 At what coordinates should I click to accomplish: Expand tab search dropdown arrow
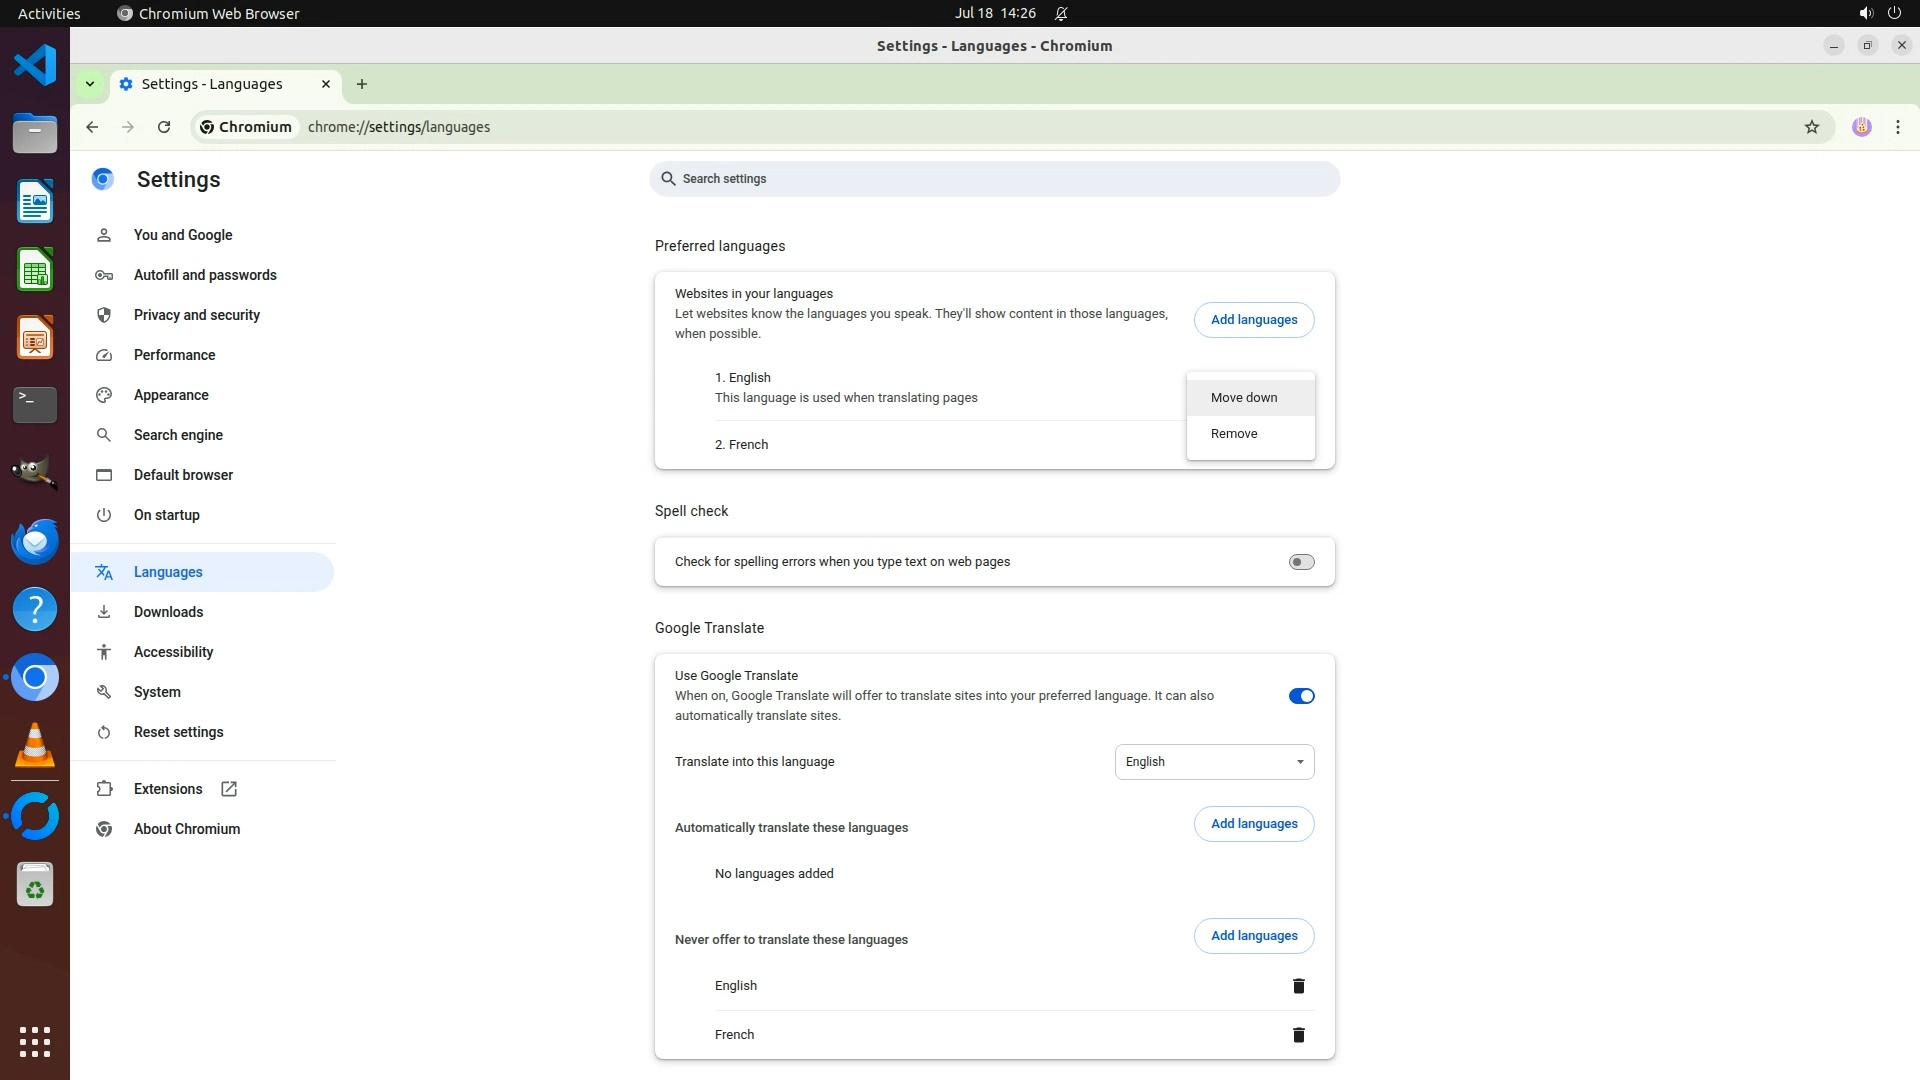pos(90,84)
